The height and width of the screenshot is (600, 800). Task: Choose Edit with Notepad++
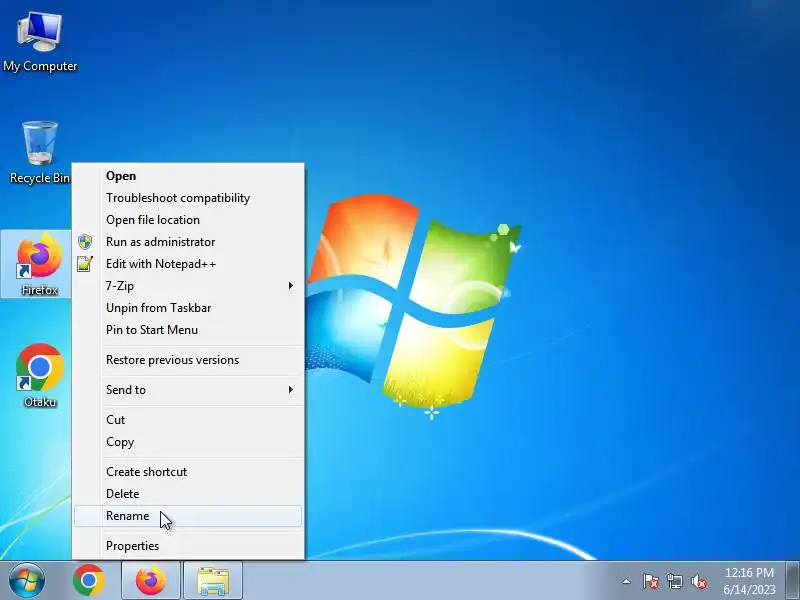click(x=188, y=264)
